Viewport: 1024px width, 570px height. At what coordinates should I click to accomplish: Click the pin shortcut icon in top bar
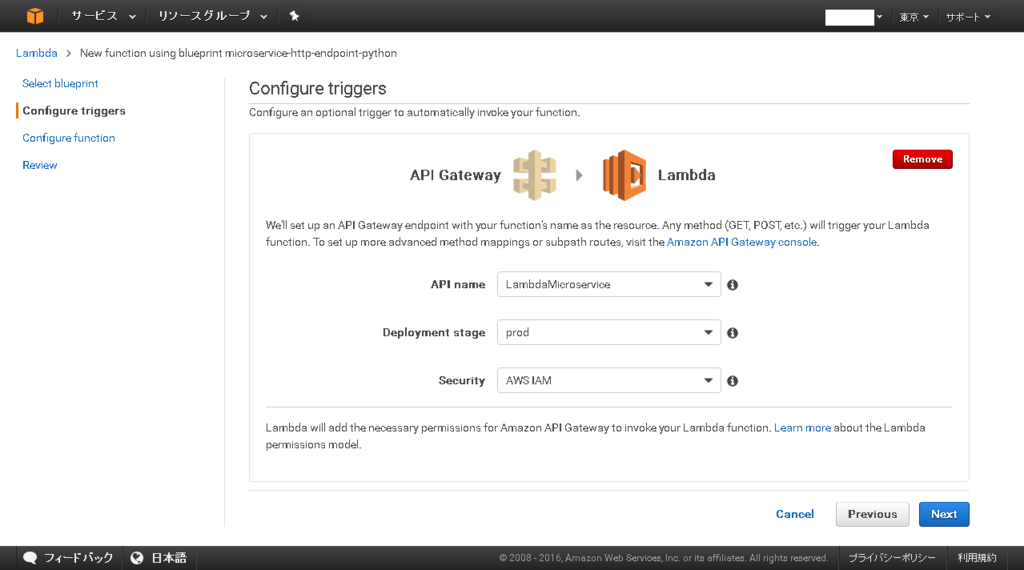click(x=294, y=16)
